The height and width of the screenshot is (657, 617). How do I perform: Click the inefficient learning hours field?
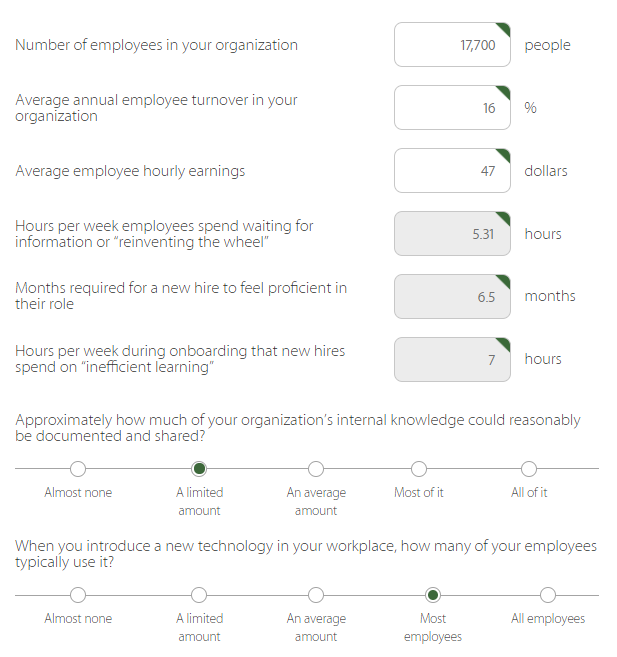pos(452,359)
